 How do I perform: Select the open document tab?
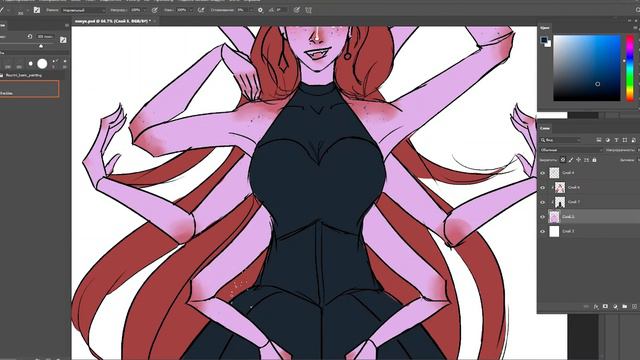pos(113,21)
